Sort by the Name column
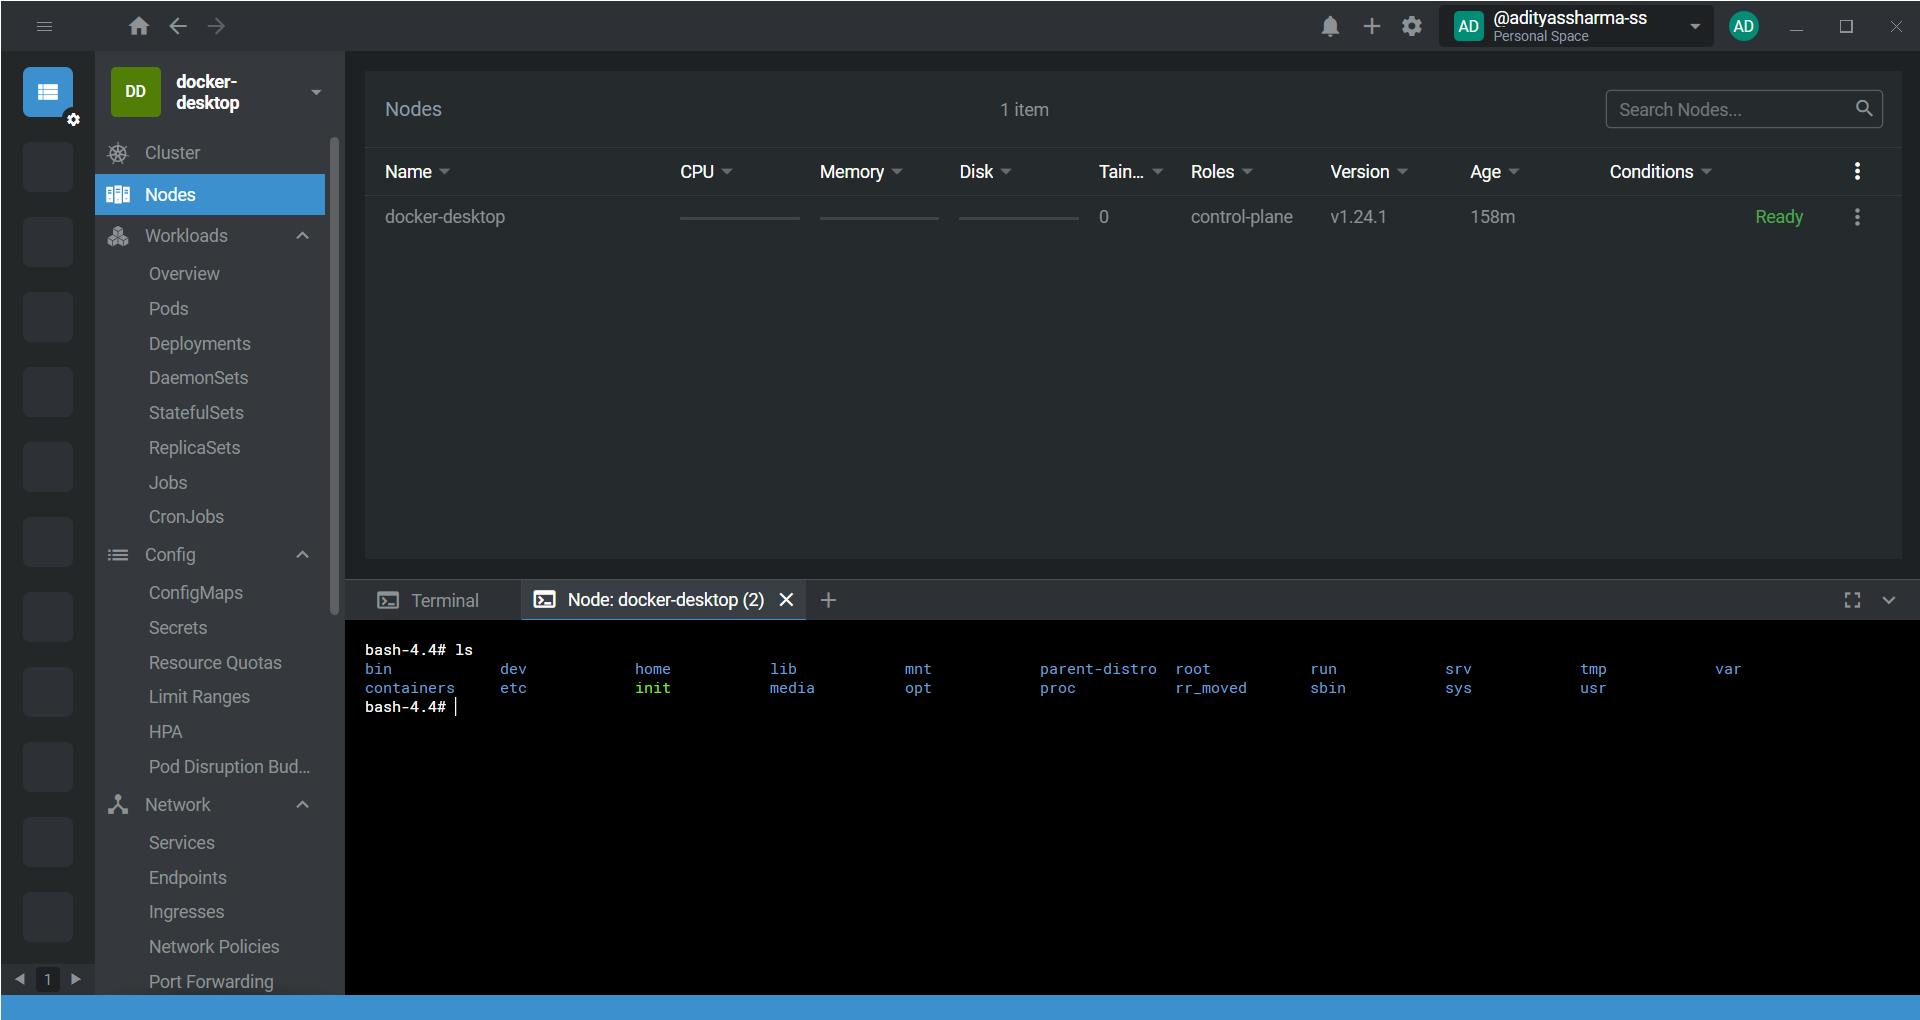 pos(417,172)
